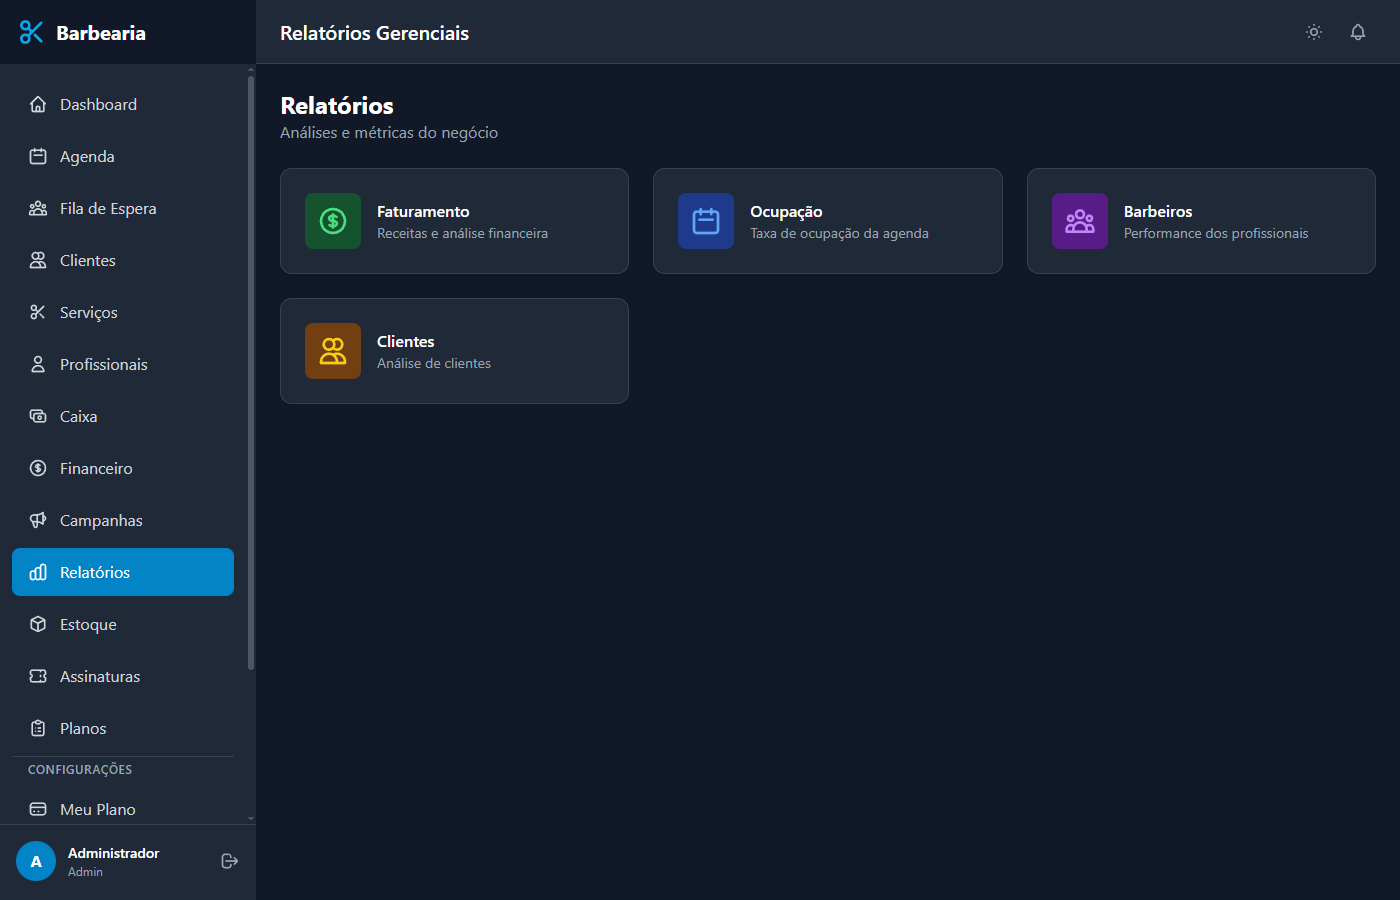Open the notifications bell icon

1358,32
